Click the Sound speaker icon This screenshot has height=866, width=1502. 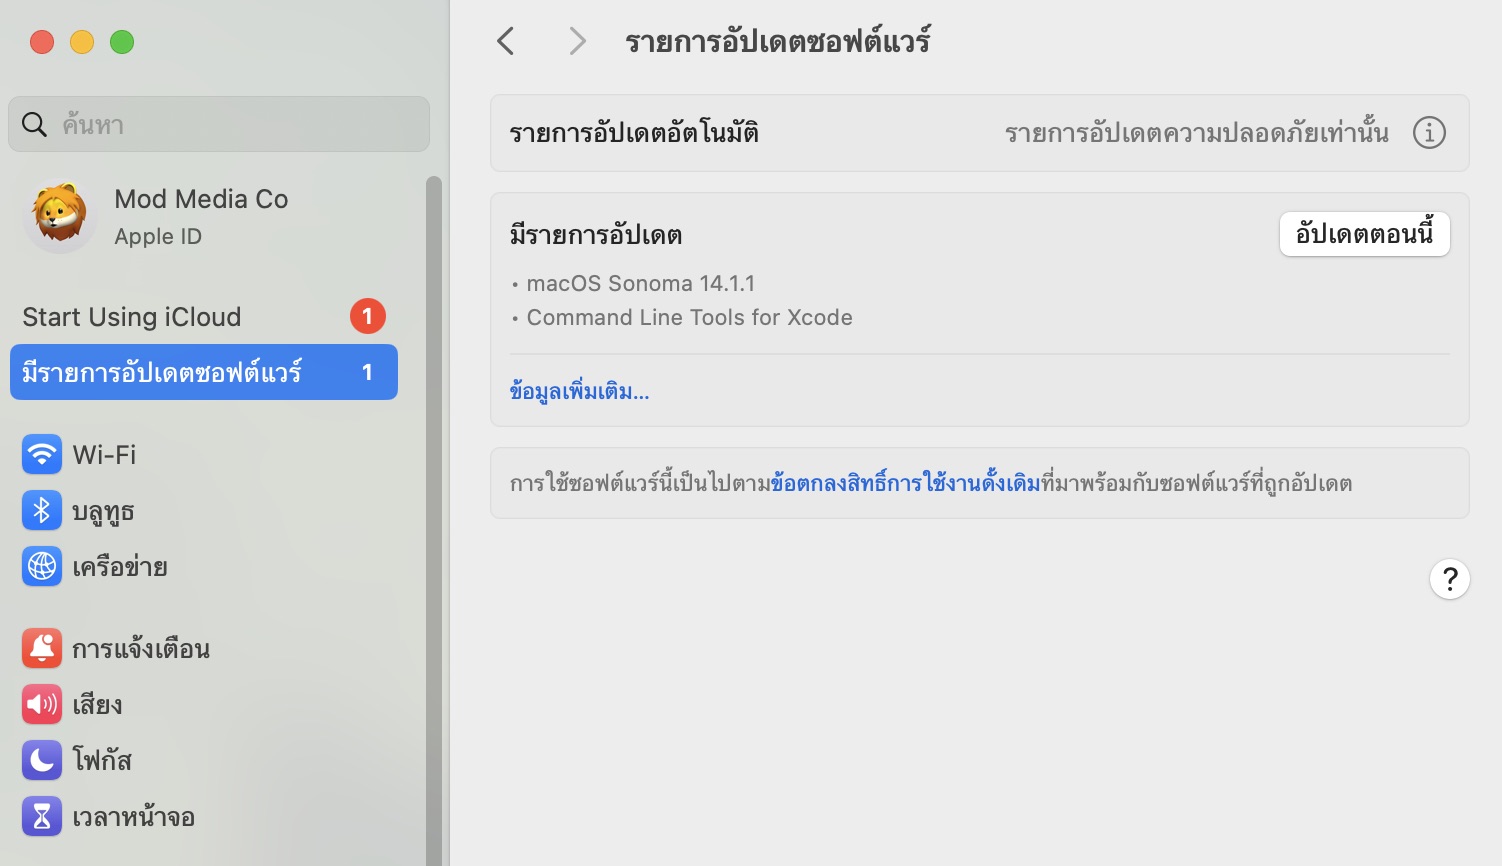42,705
